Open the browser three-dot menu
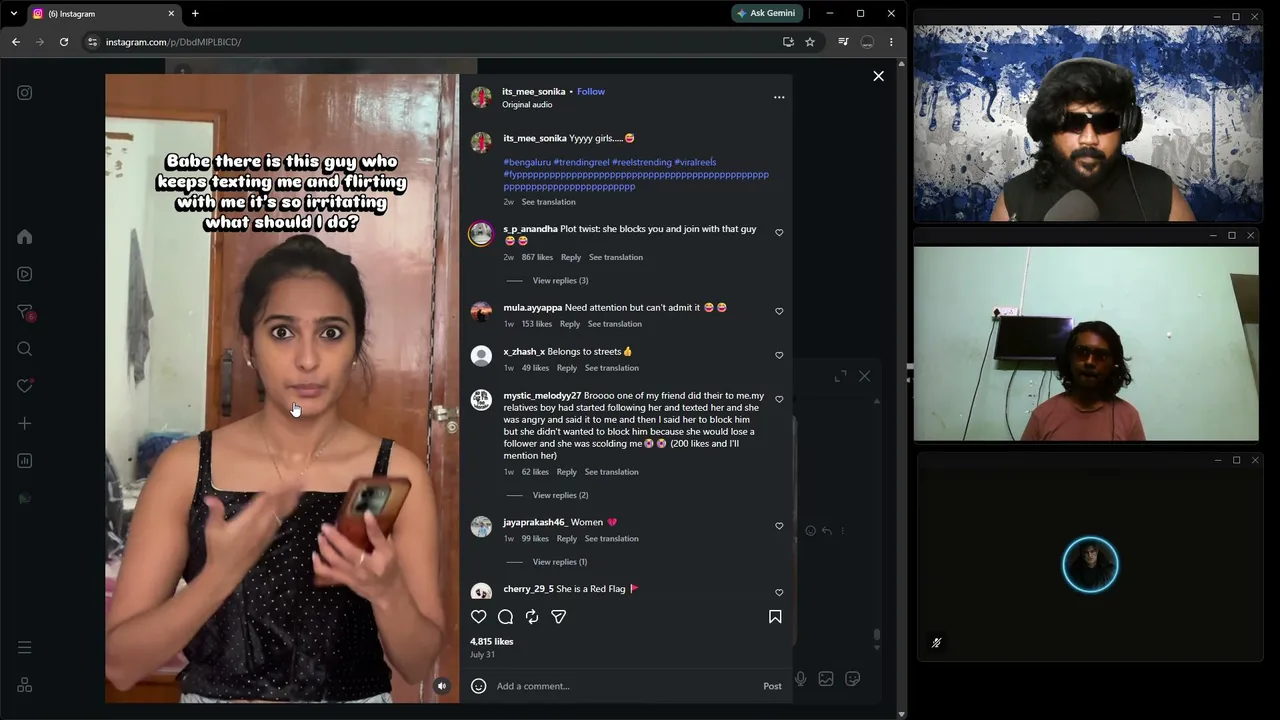The width and height of the screenshot is (1280, 720). point(891,42)
